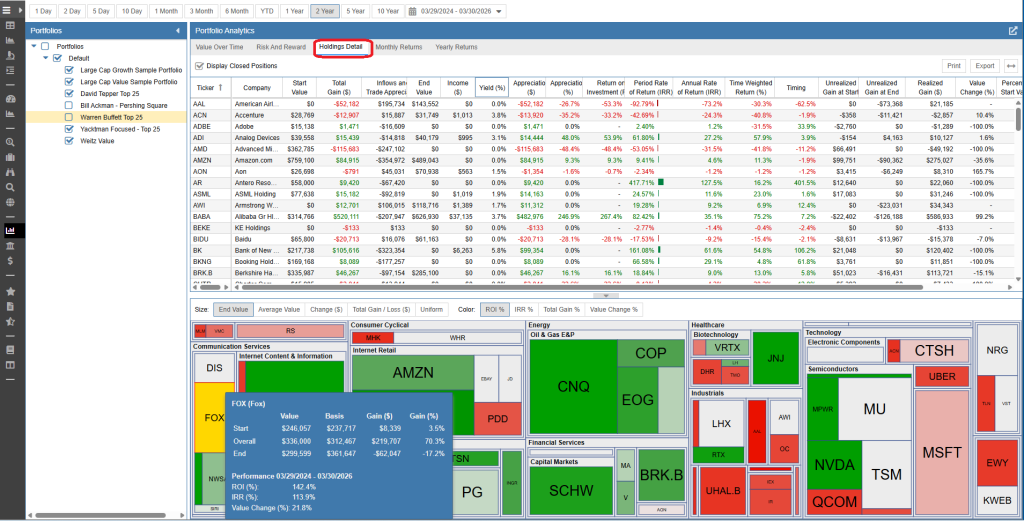Toggle Display Closed Positions checkbox
Viewport: 1024px width, 521px height.
(x=200, y=66)
